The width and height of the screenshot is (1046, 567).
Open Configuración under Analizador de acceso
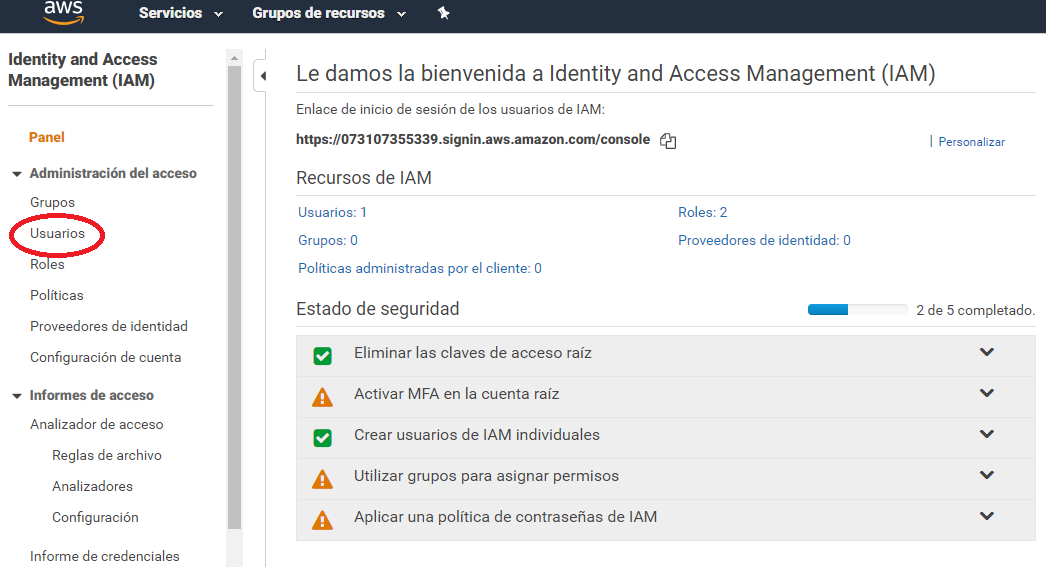pyautogui.click(x=95, y=518)
